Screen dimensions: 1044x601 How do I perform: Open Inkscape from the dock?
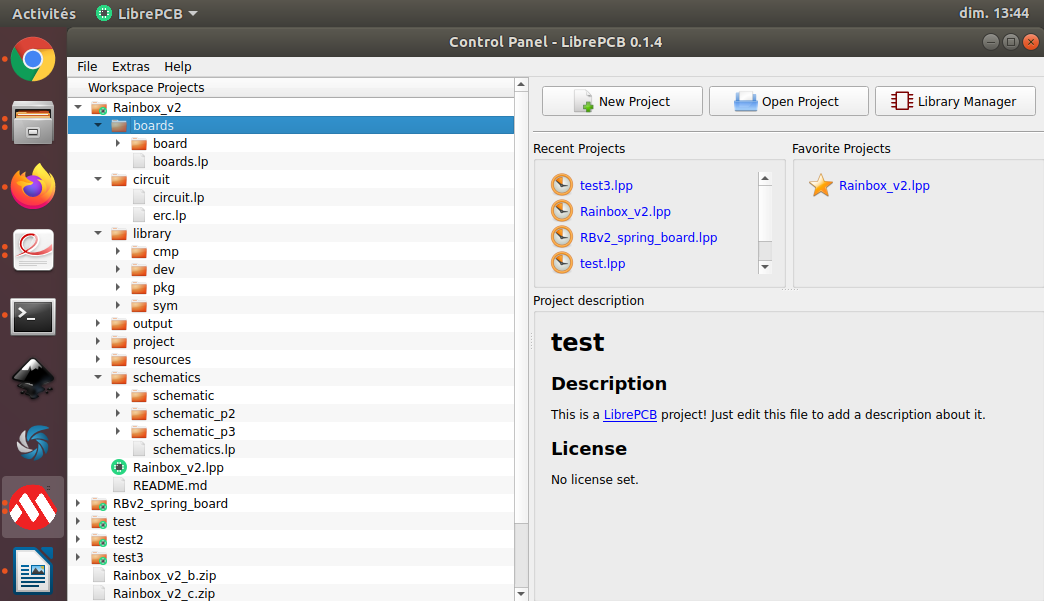coord(33,380)
